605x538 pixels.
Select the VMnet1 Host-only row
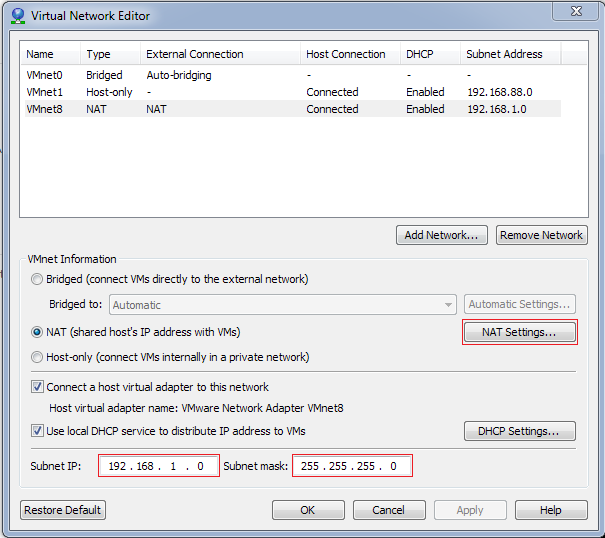(293, 92)
